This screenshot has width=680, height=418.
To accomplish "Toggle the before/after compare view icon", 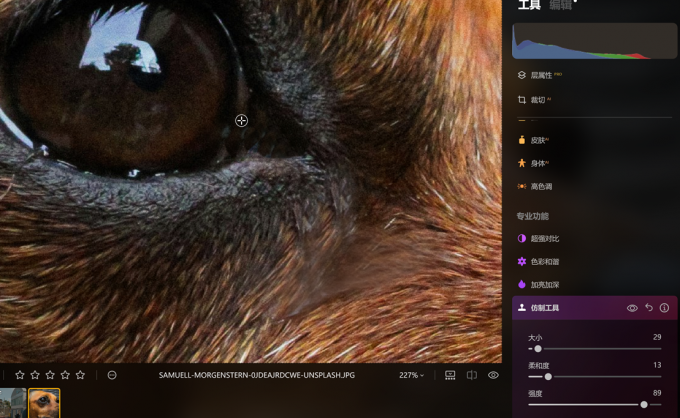I will click(472, 375).
